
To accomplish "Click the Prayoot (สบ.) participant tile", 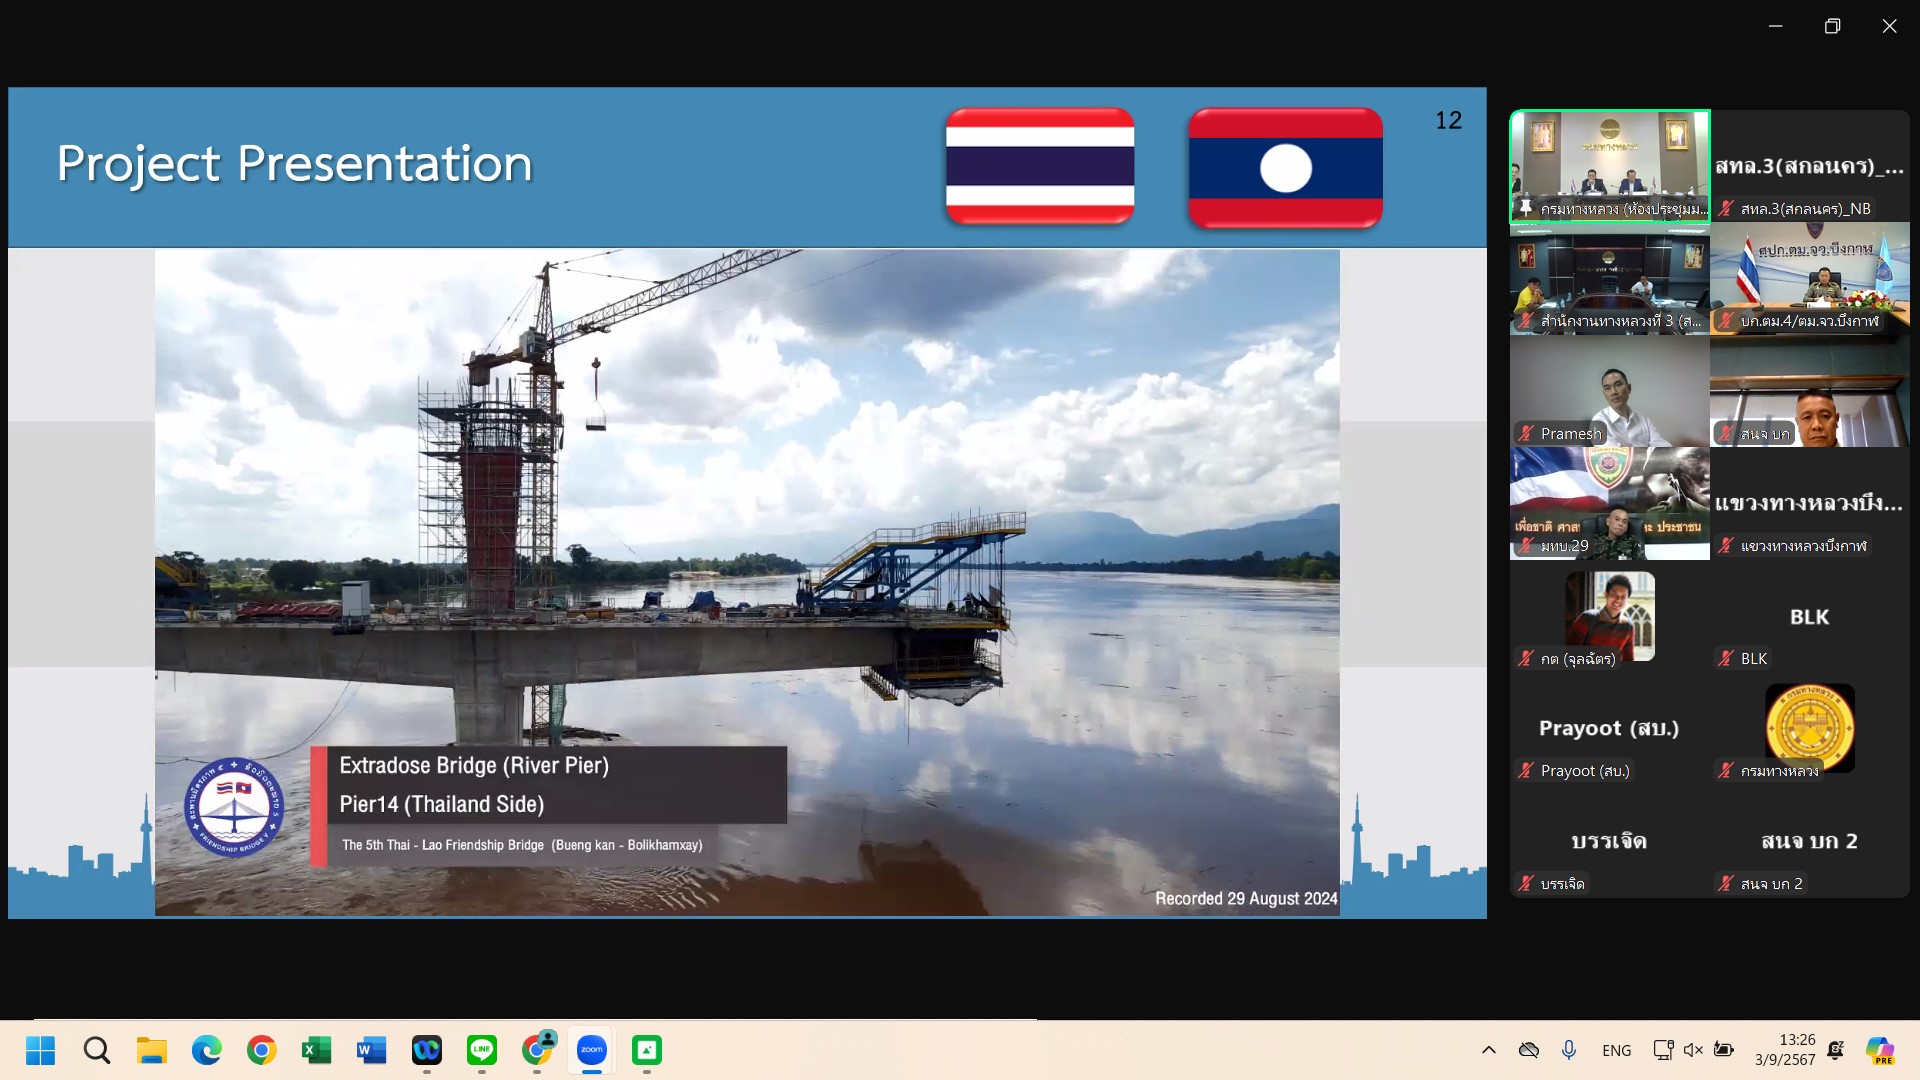I will coord(1609,728).
